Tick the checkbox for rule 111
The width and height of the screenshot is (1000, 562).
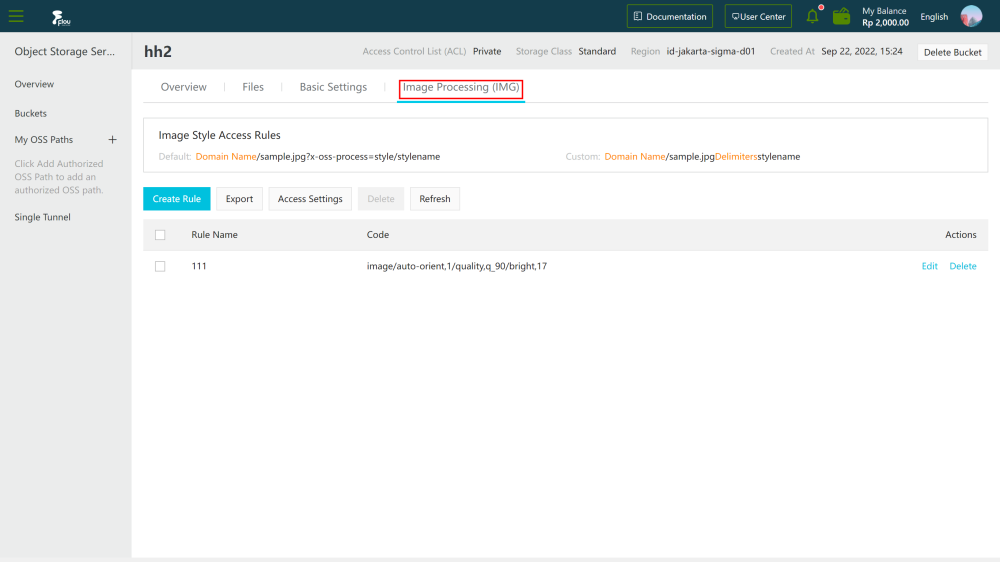[160, 266]
